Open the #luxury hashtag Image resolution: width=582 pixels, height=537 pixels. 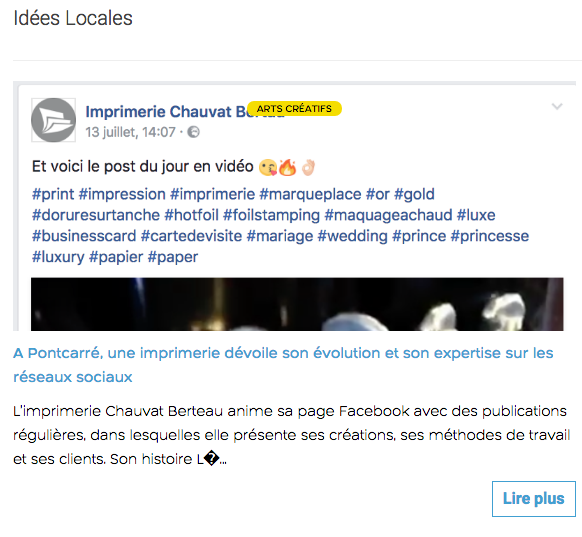[58, 257]
